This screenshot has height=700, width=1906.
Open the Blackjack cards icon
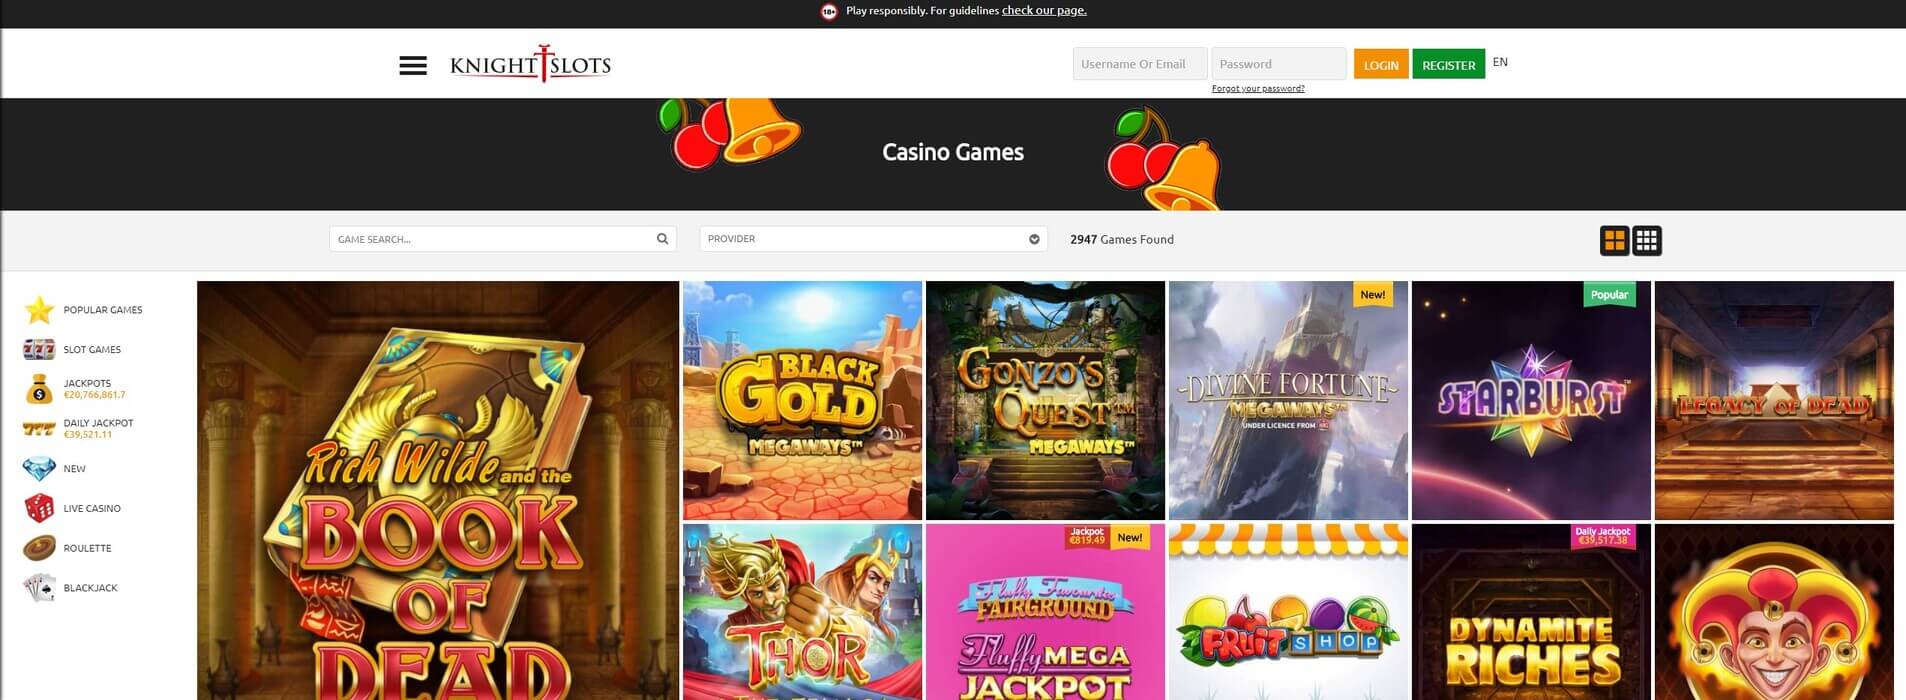click(39, 588)
